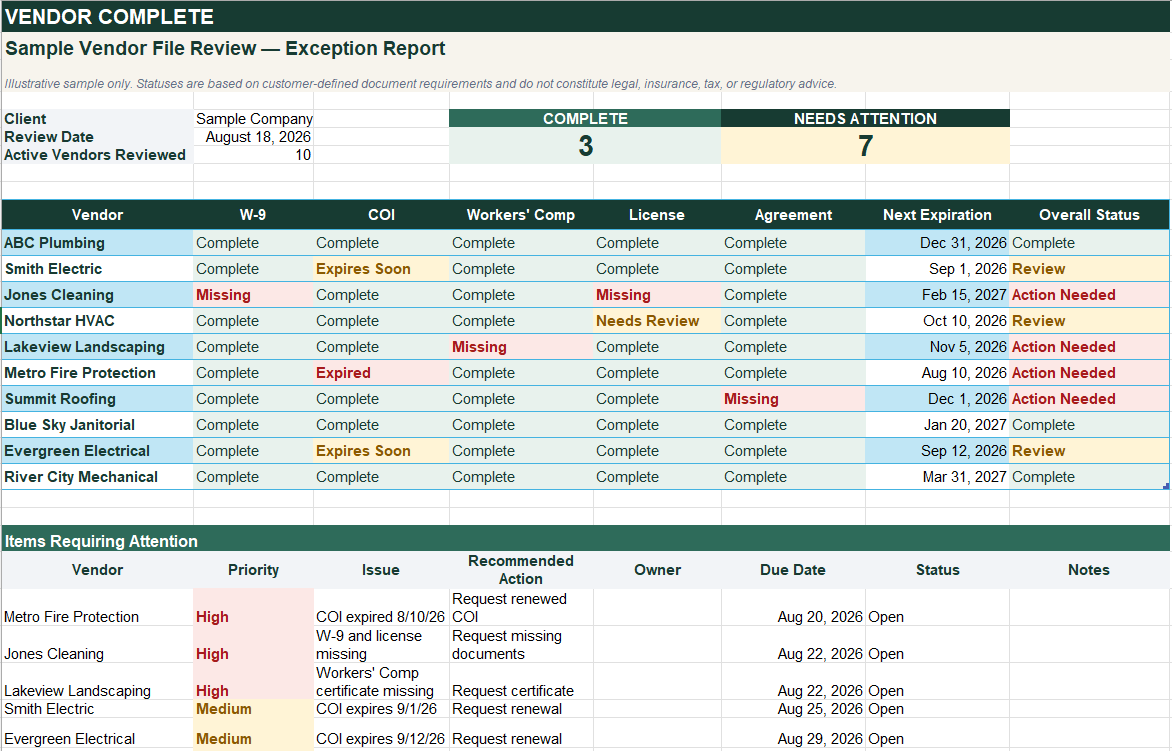Screen dimensions: 1172x751
Task: Select the NEEDS ATTENTION count 7
Action: click(x=865, y=146)
